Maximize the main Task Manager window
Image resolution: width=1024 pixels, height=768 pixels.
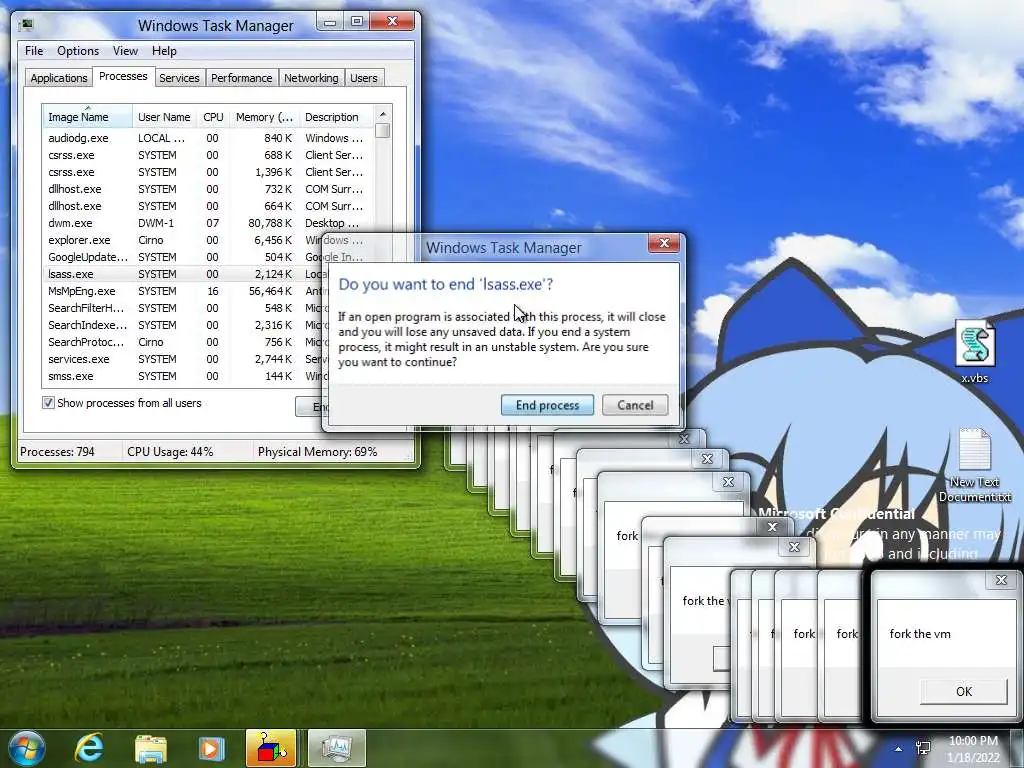click(357, 22)
